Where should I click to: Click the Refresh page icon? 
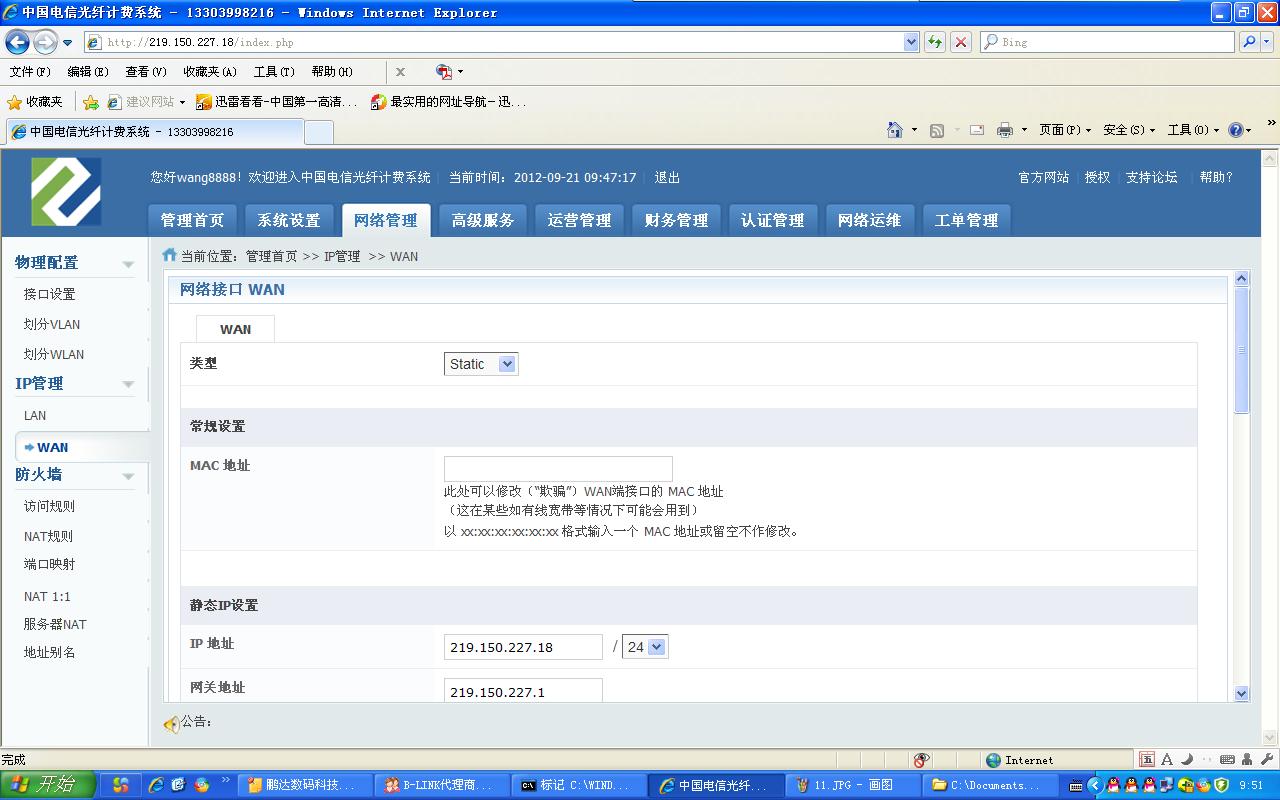935,42
